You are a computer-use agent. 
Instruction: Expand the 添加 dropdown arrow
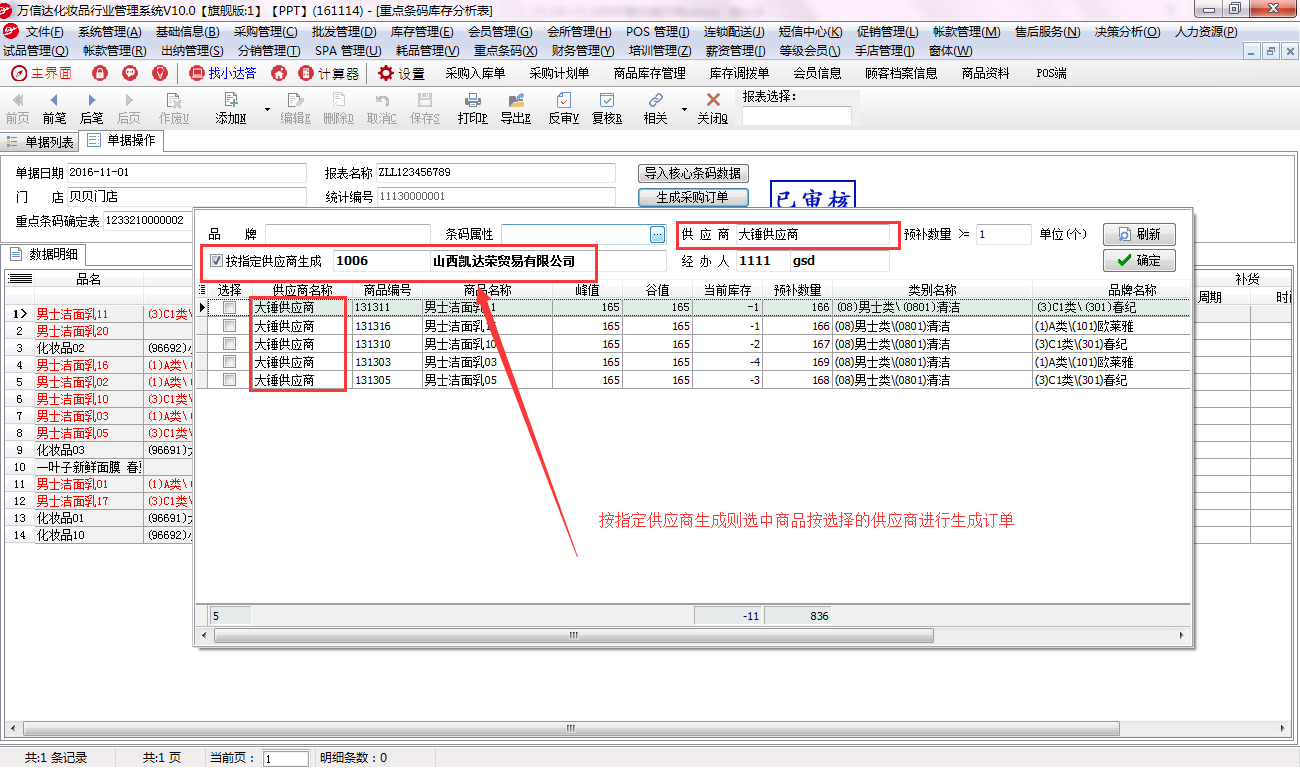(267, 109)
